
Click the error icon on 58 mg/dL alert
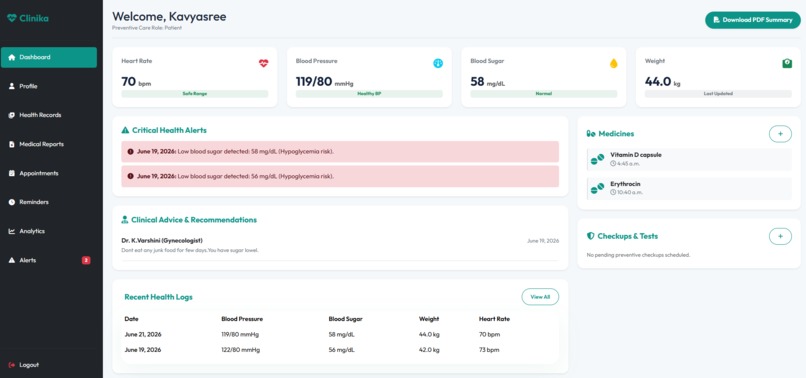131,152
